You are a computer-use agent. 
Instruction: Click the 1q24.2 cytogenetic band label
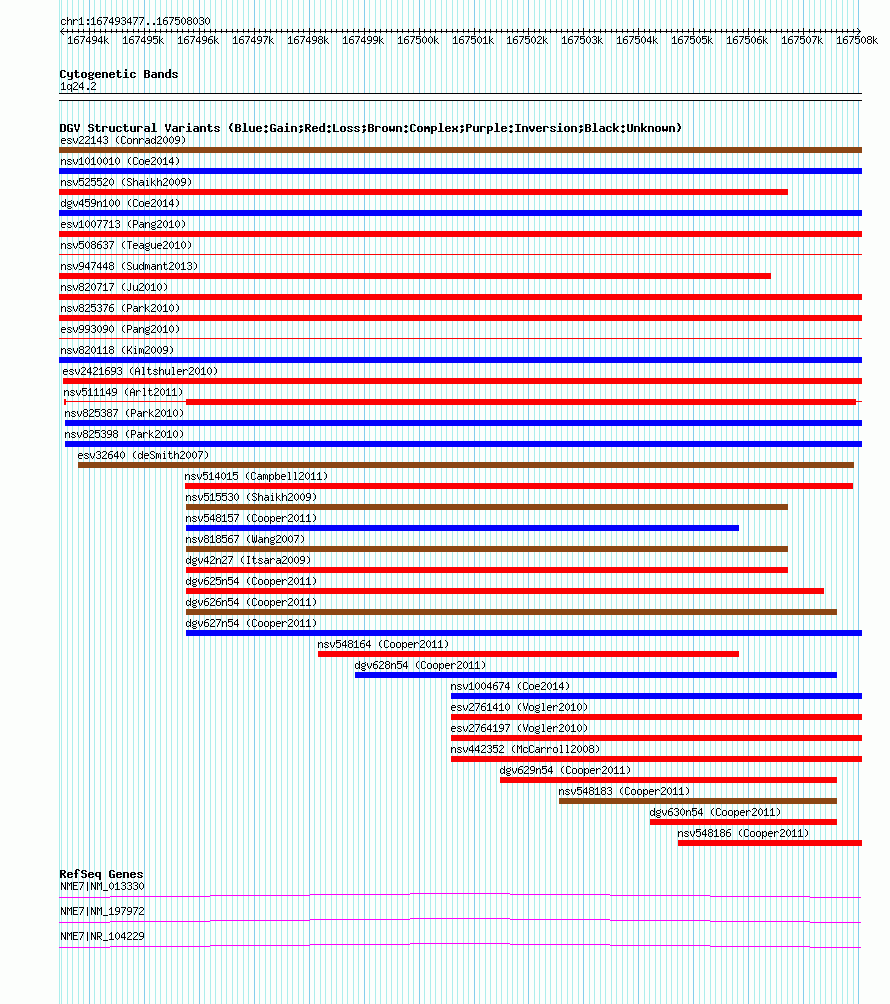click(x=78, y=86)
